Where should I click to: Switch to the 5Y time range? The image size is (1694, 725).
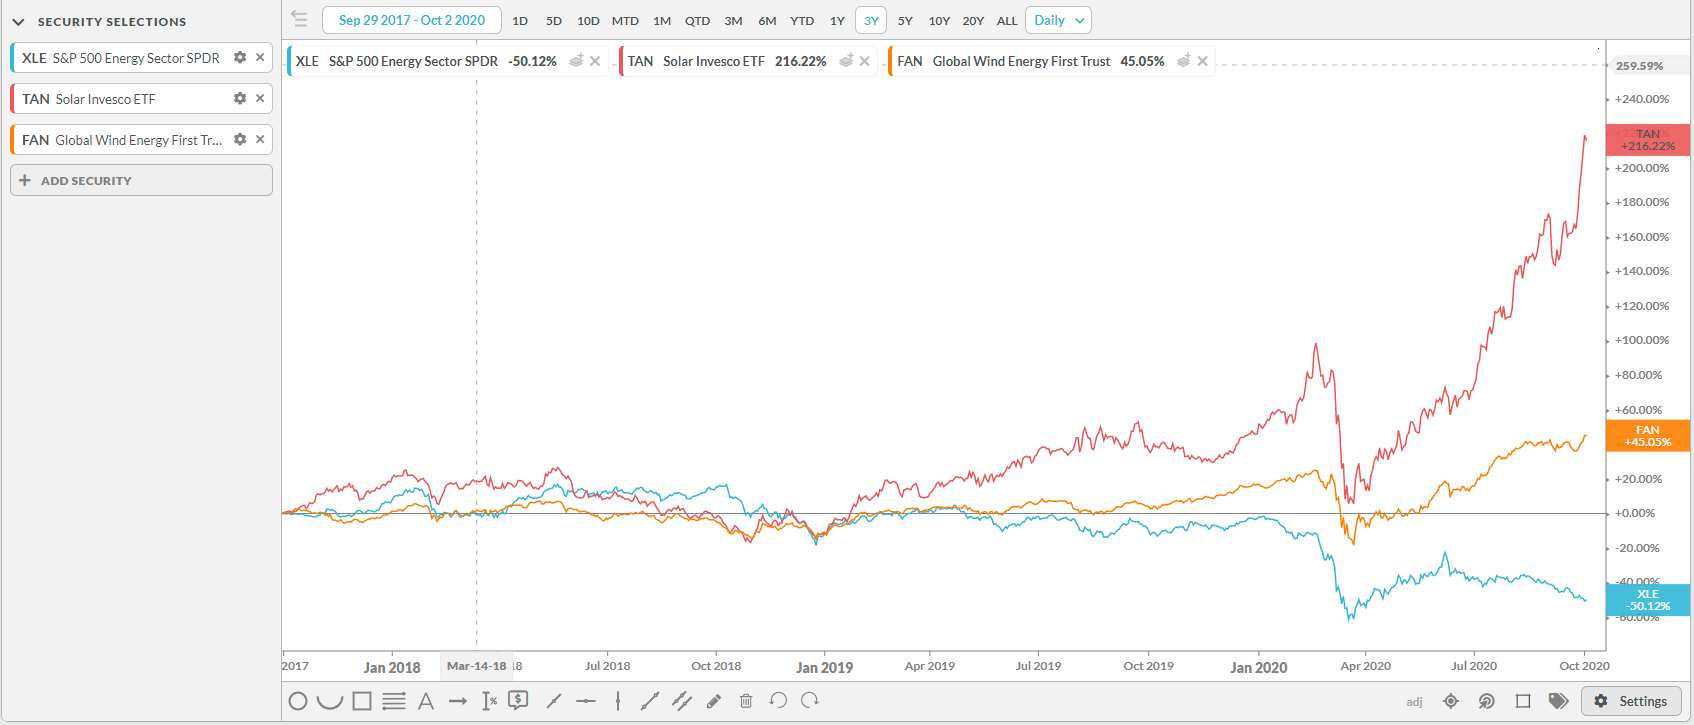[x=905, y=21]
